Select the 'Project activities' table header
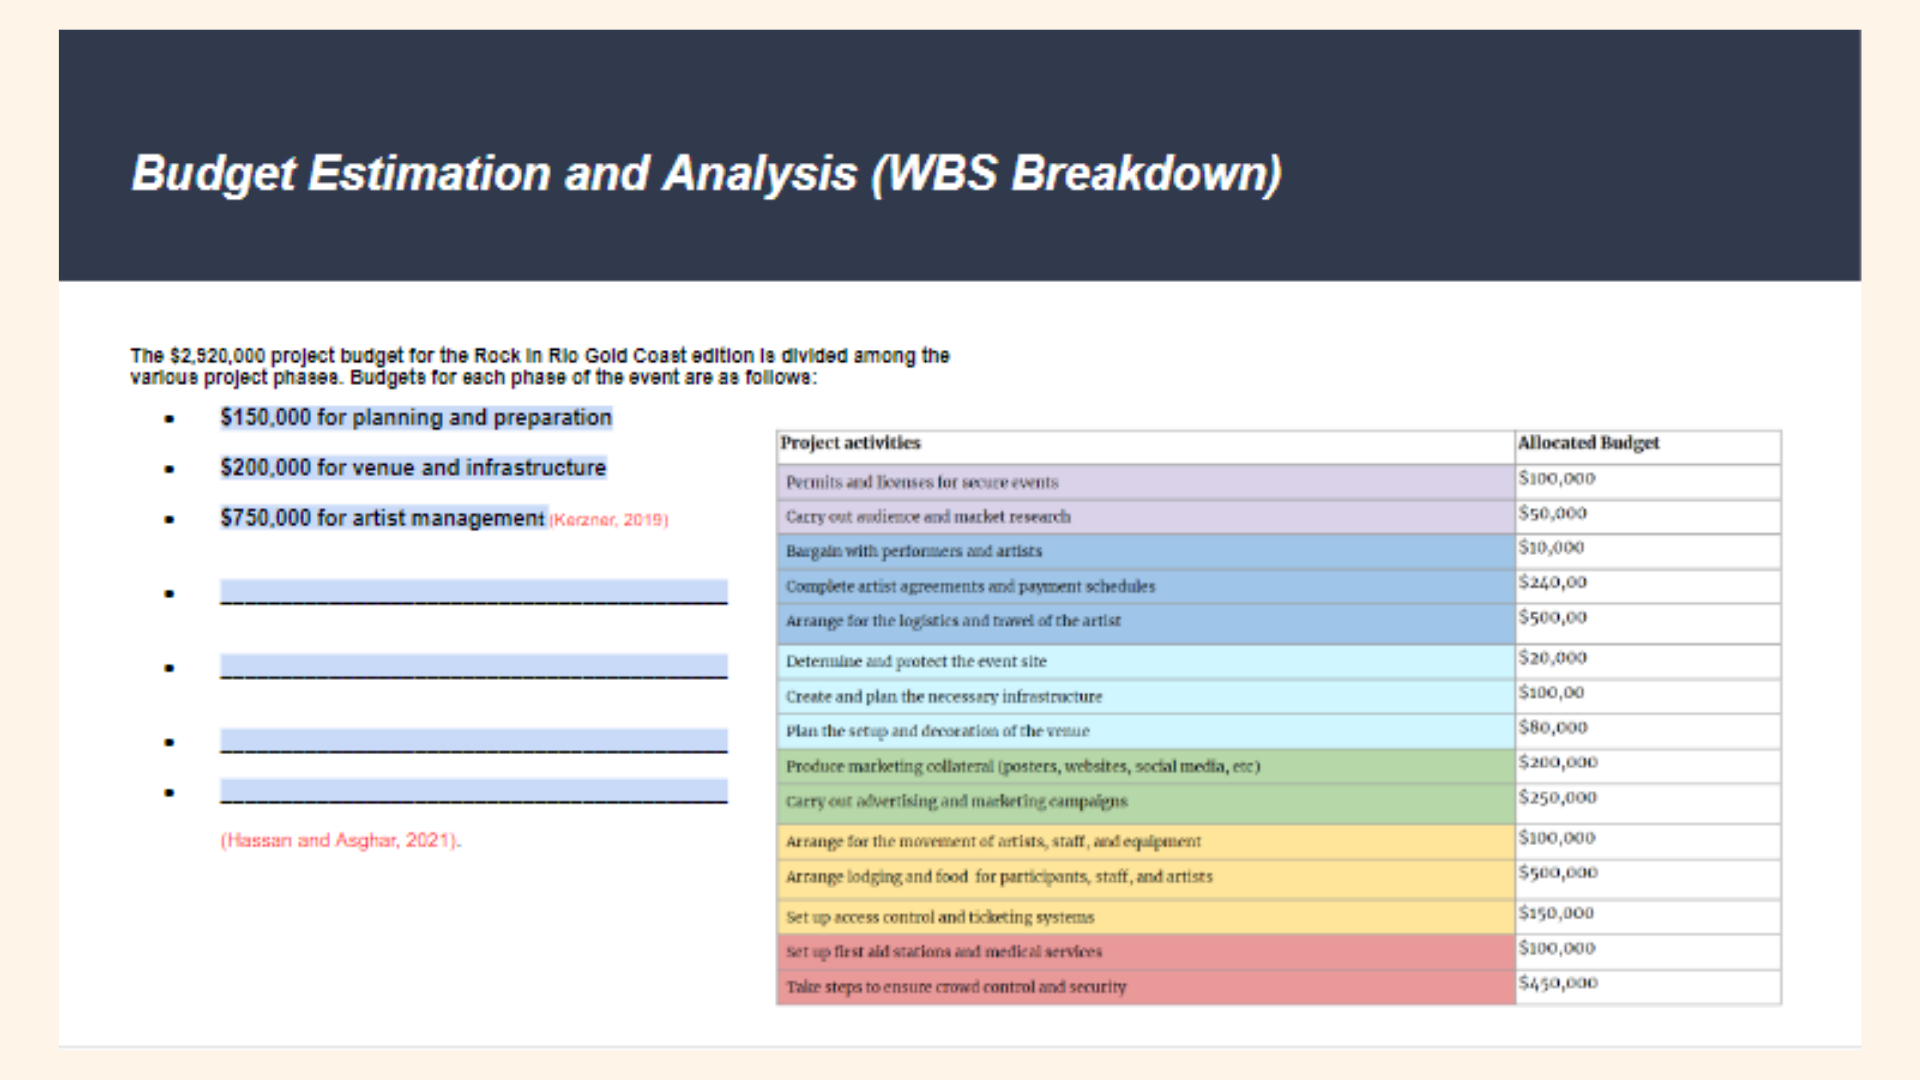The width and height of the screenshot is (1920, 1080). pos(853,443)
